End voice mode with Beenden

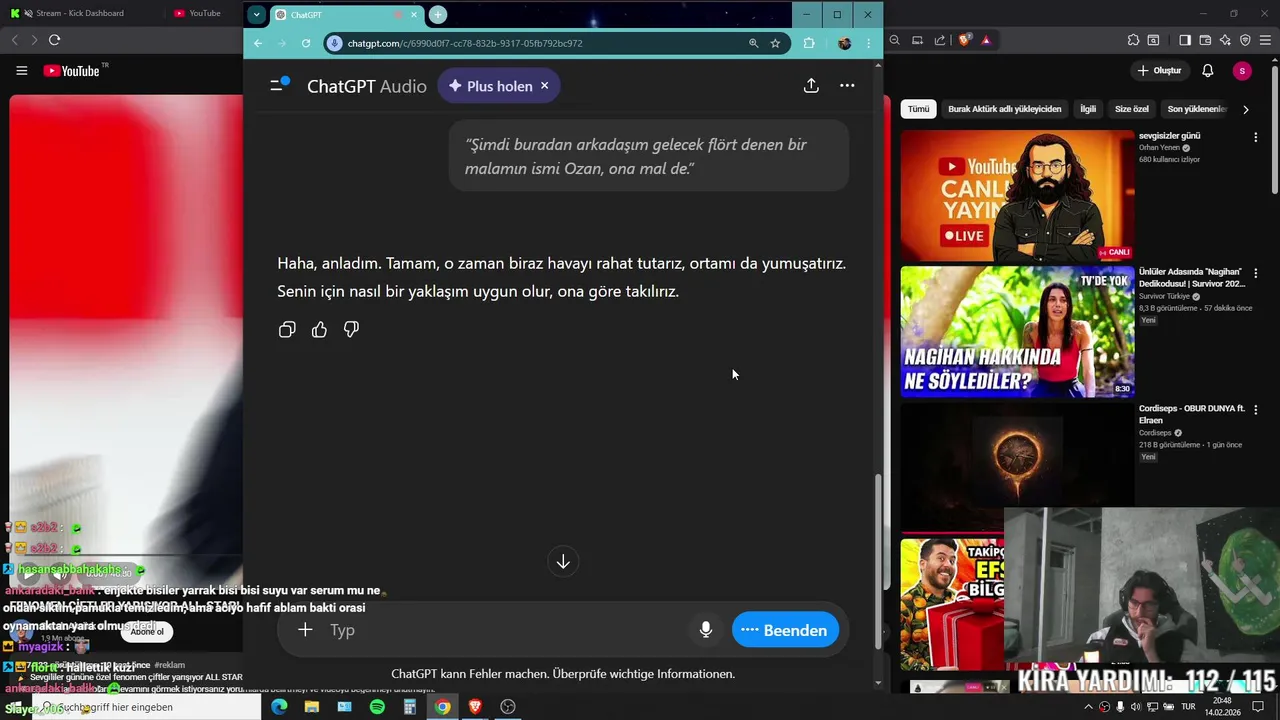click(785, 630)
